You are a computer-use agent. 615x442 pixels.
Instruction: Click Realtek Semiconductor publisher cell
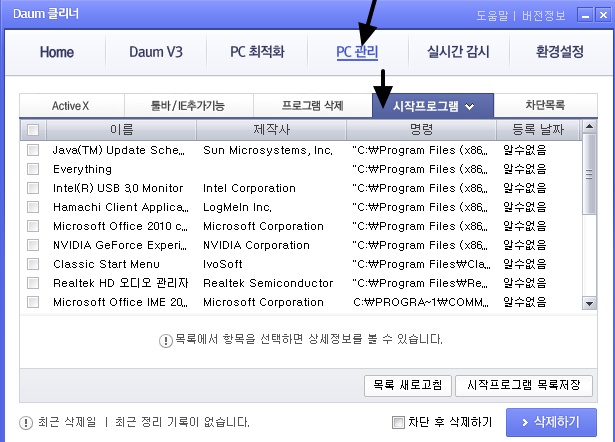point(268,283)
